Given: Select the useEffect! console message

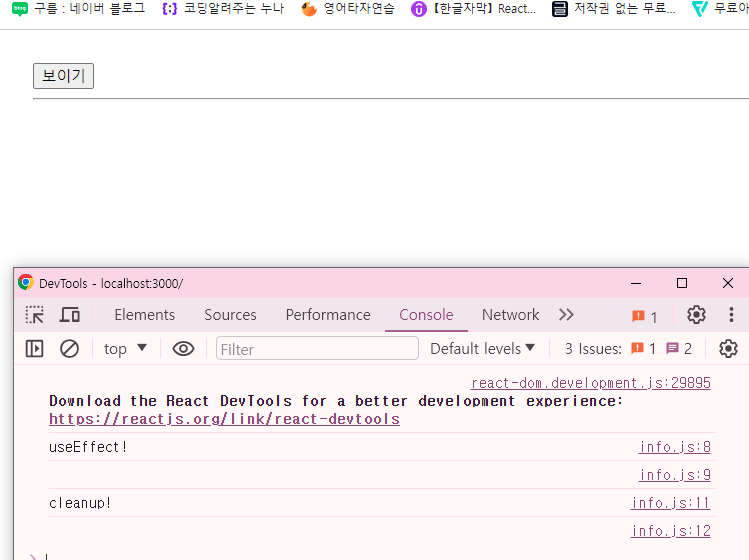Looking at the screenshot, I should coord(88,447).
